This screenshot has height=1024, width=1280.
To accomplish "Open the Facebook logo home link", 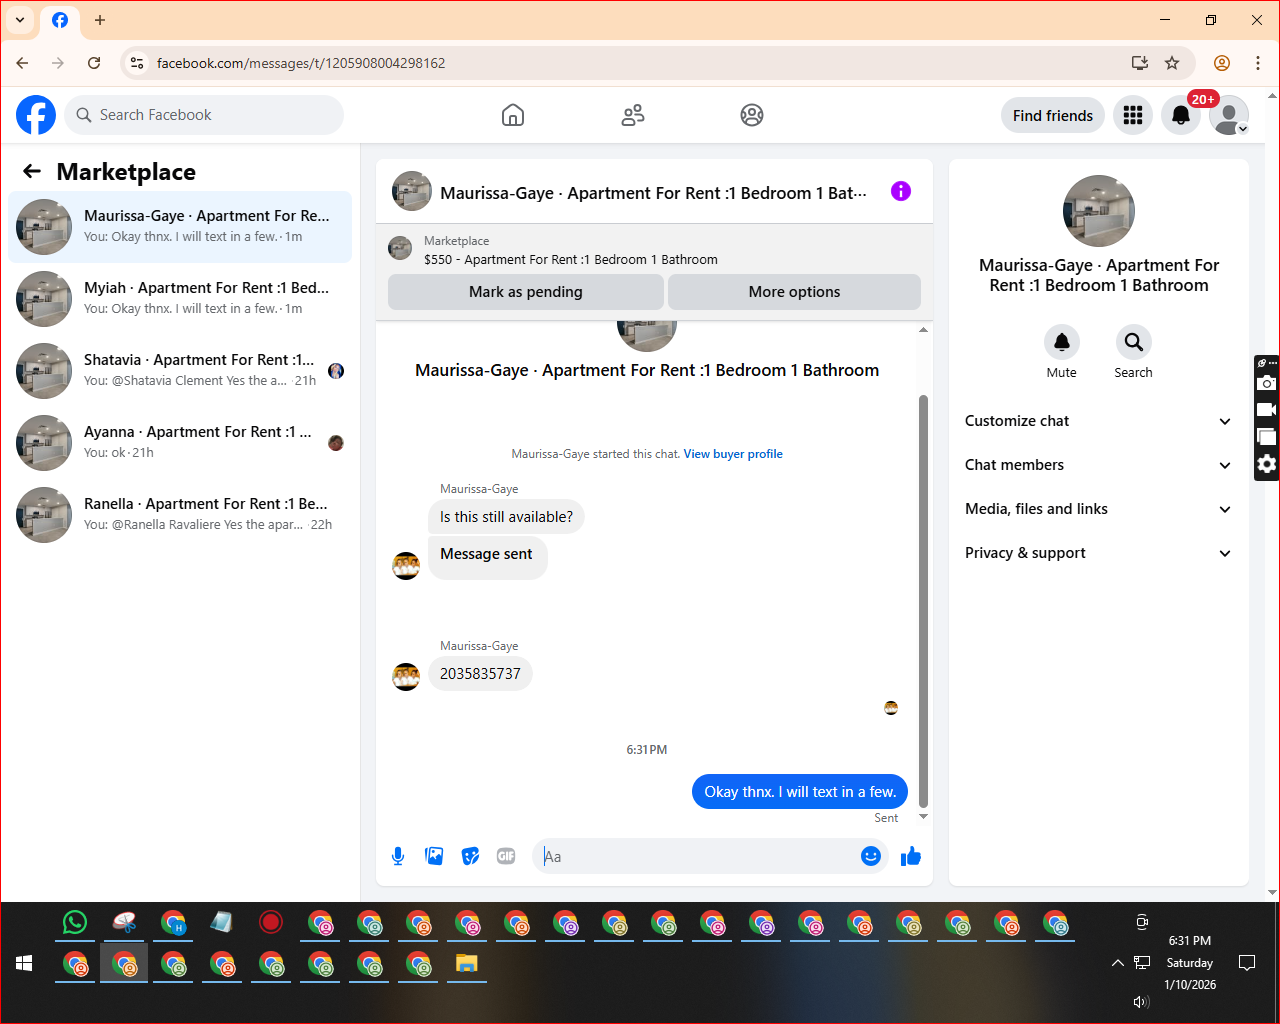I will tap(36, 115).
